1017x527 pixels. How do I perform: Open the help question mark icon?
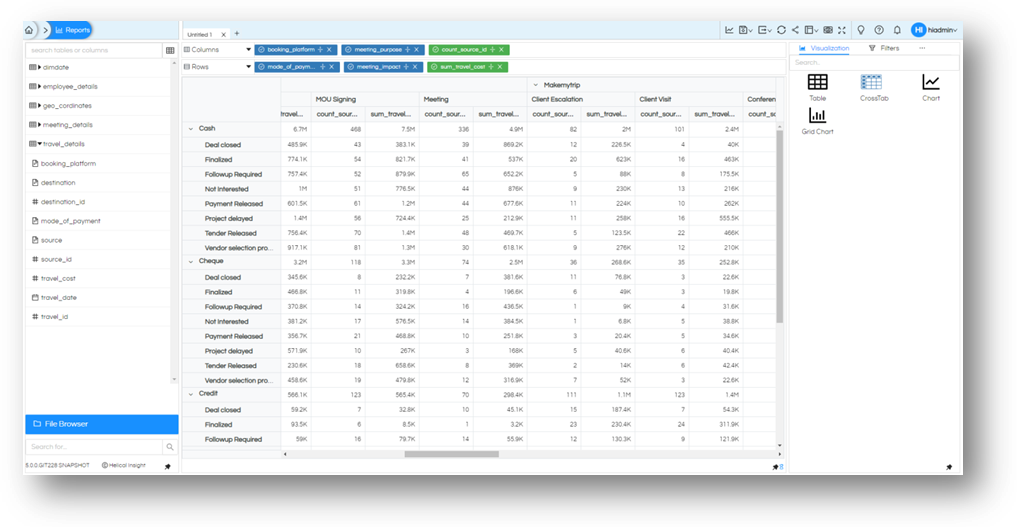click(x=879, y=30)
